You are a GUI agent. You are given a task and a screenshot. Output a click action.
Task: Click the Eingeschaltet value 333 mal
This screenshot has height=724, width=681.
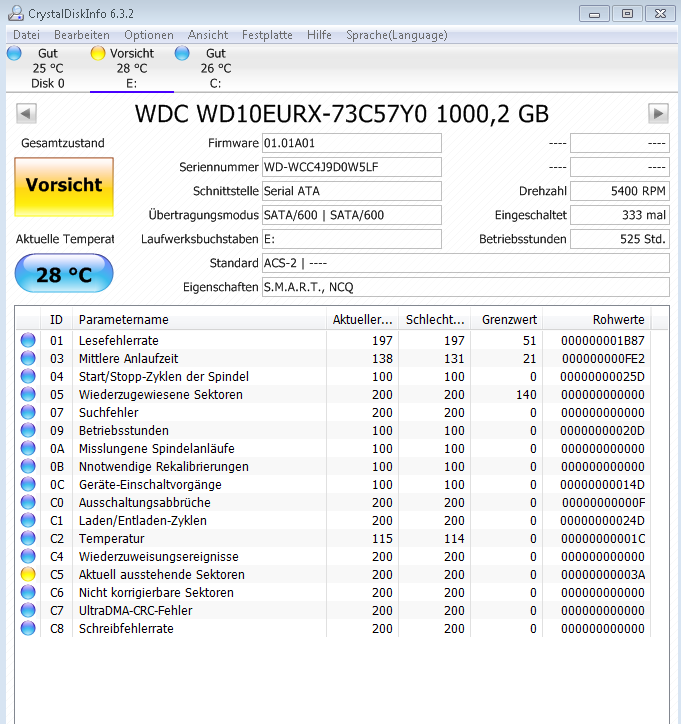(620, 215)
